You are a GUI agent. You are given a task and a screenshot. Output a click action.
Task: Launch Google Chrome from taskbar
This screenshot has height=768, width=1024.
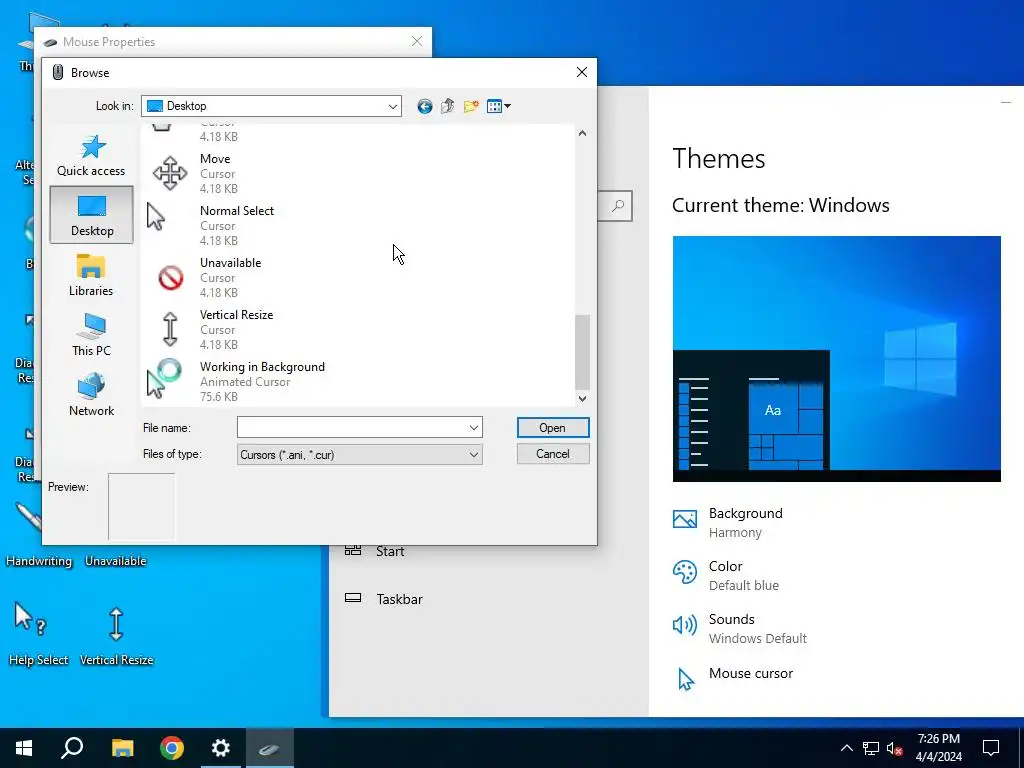click(172, 748)
